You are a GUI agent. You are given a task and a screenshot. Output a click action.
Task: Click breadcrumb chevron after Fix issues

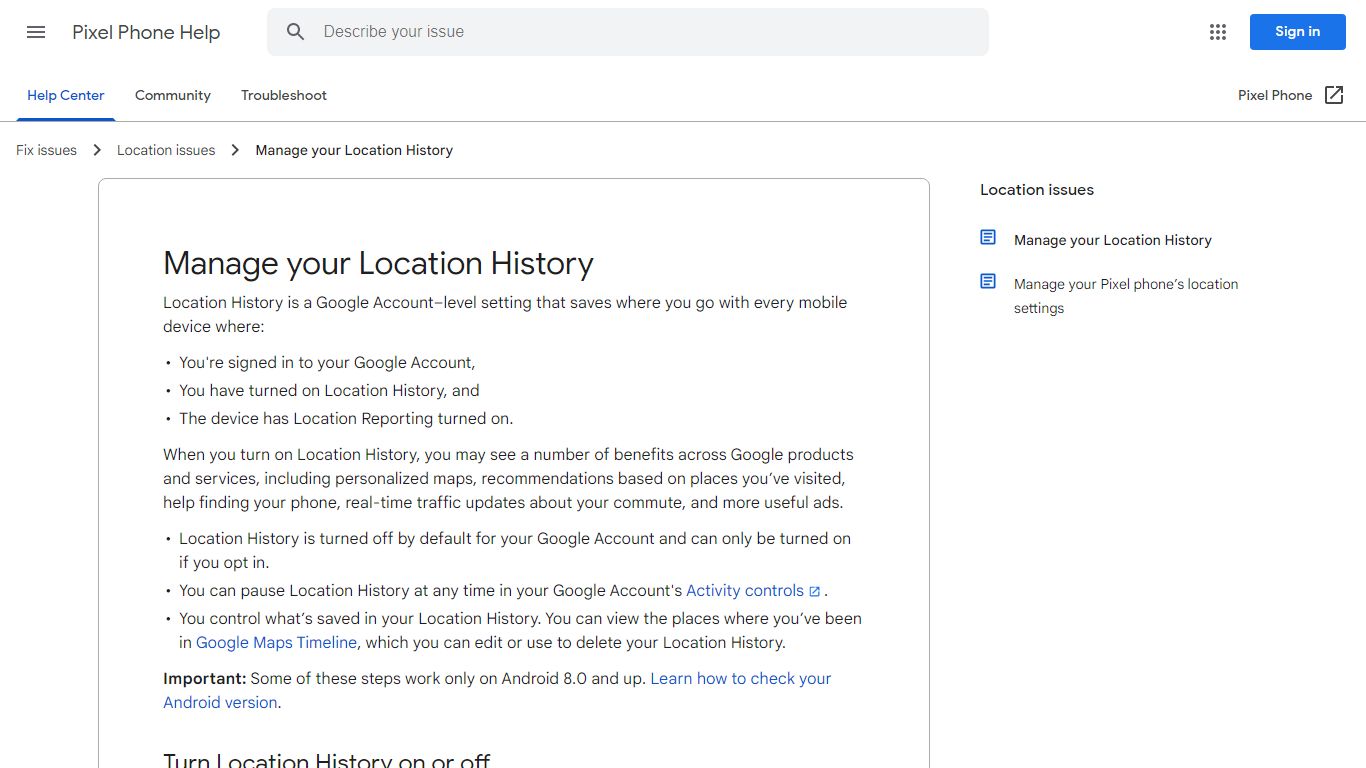tap(97, 150)
